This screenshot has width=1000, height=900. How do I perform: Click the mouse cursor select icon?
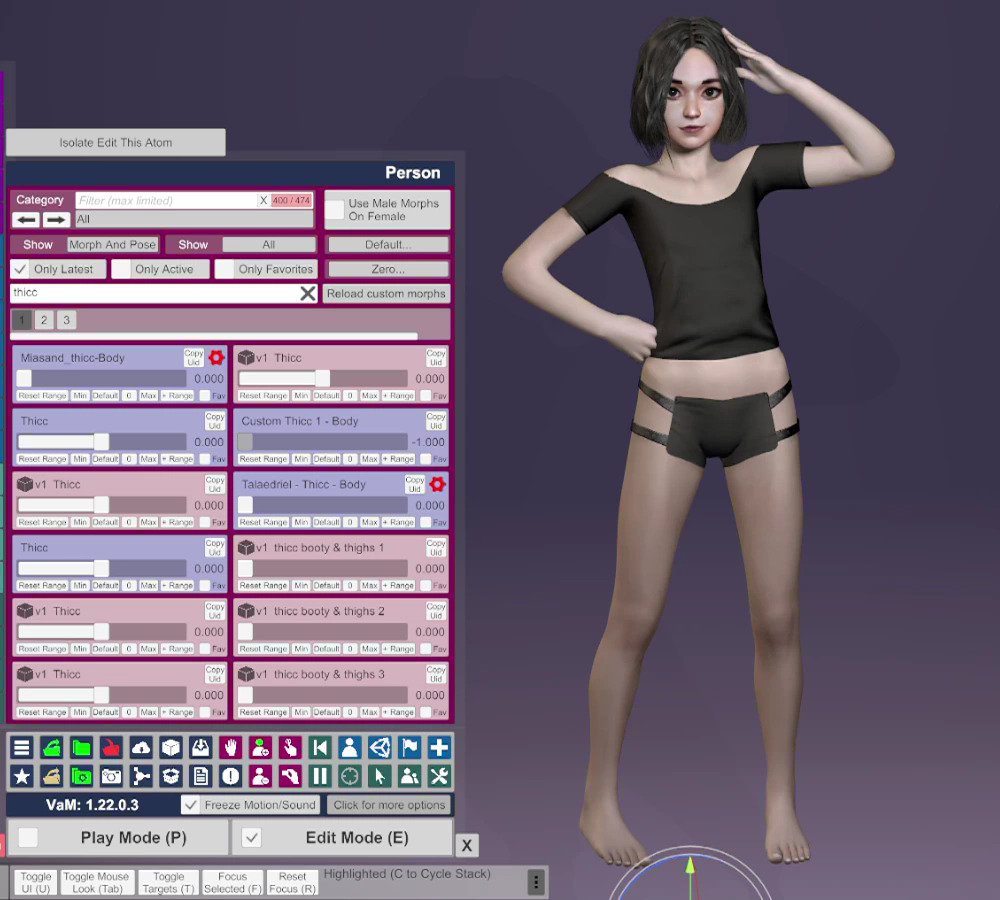tap(379, 776)
